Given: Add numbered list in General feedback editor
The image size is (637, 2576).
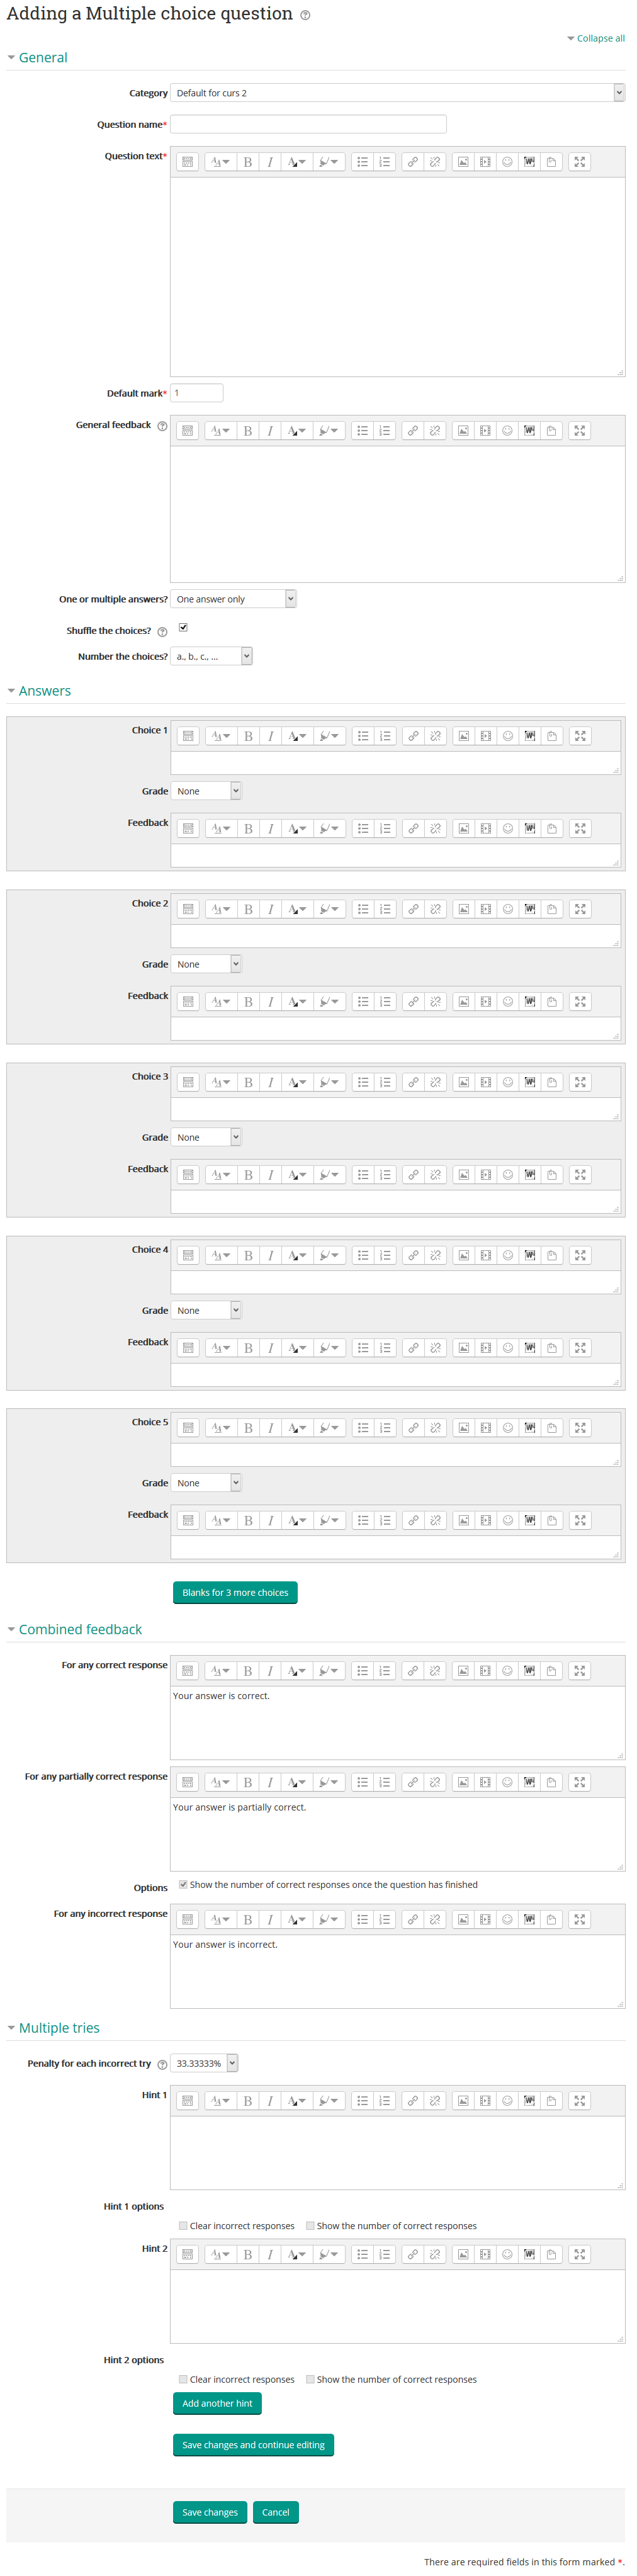Looking at the screenshot, I should [385, 431].
